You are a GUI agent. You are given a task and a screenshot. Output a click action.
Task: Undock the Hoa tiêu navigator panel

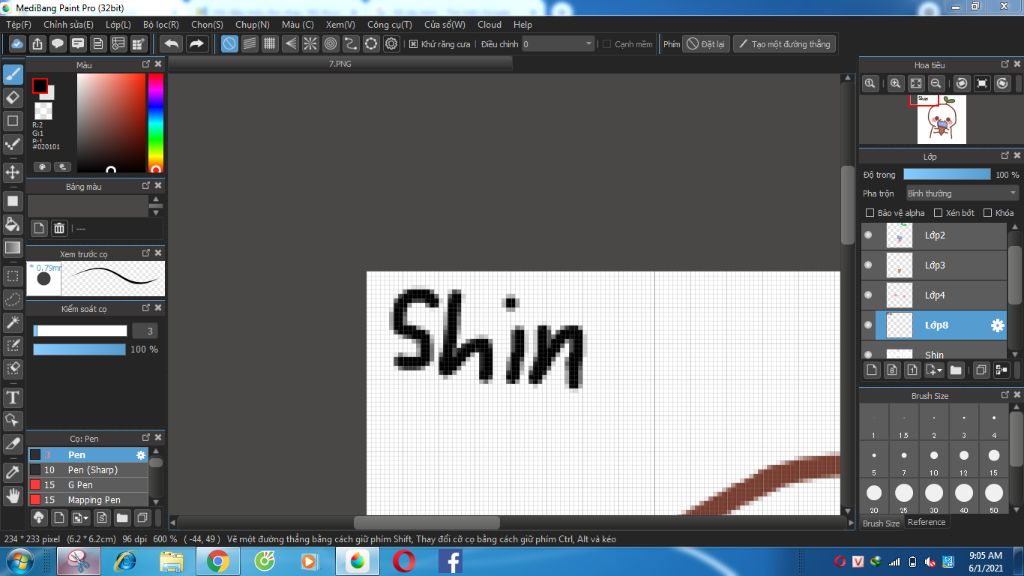click(1004, 64)
